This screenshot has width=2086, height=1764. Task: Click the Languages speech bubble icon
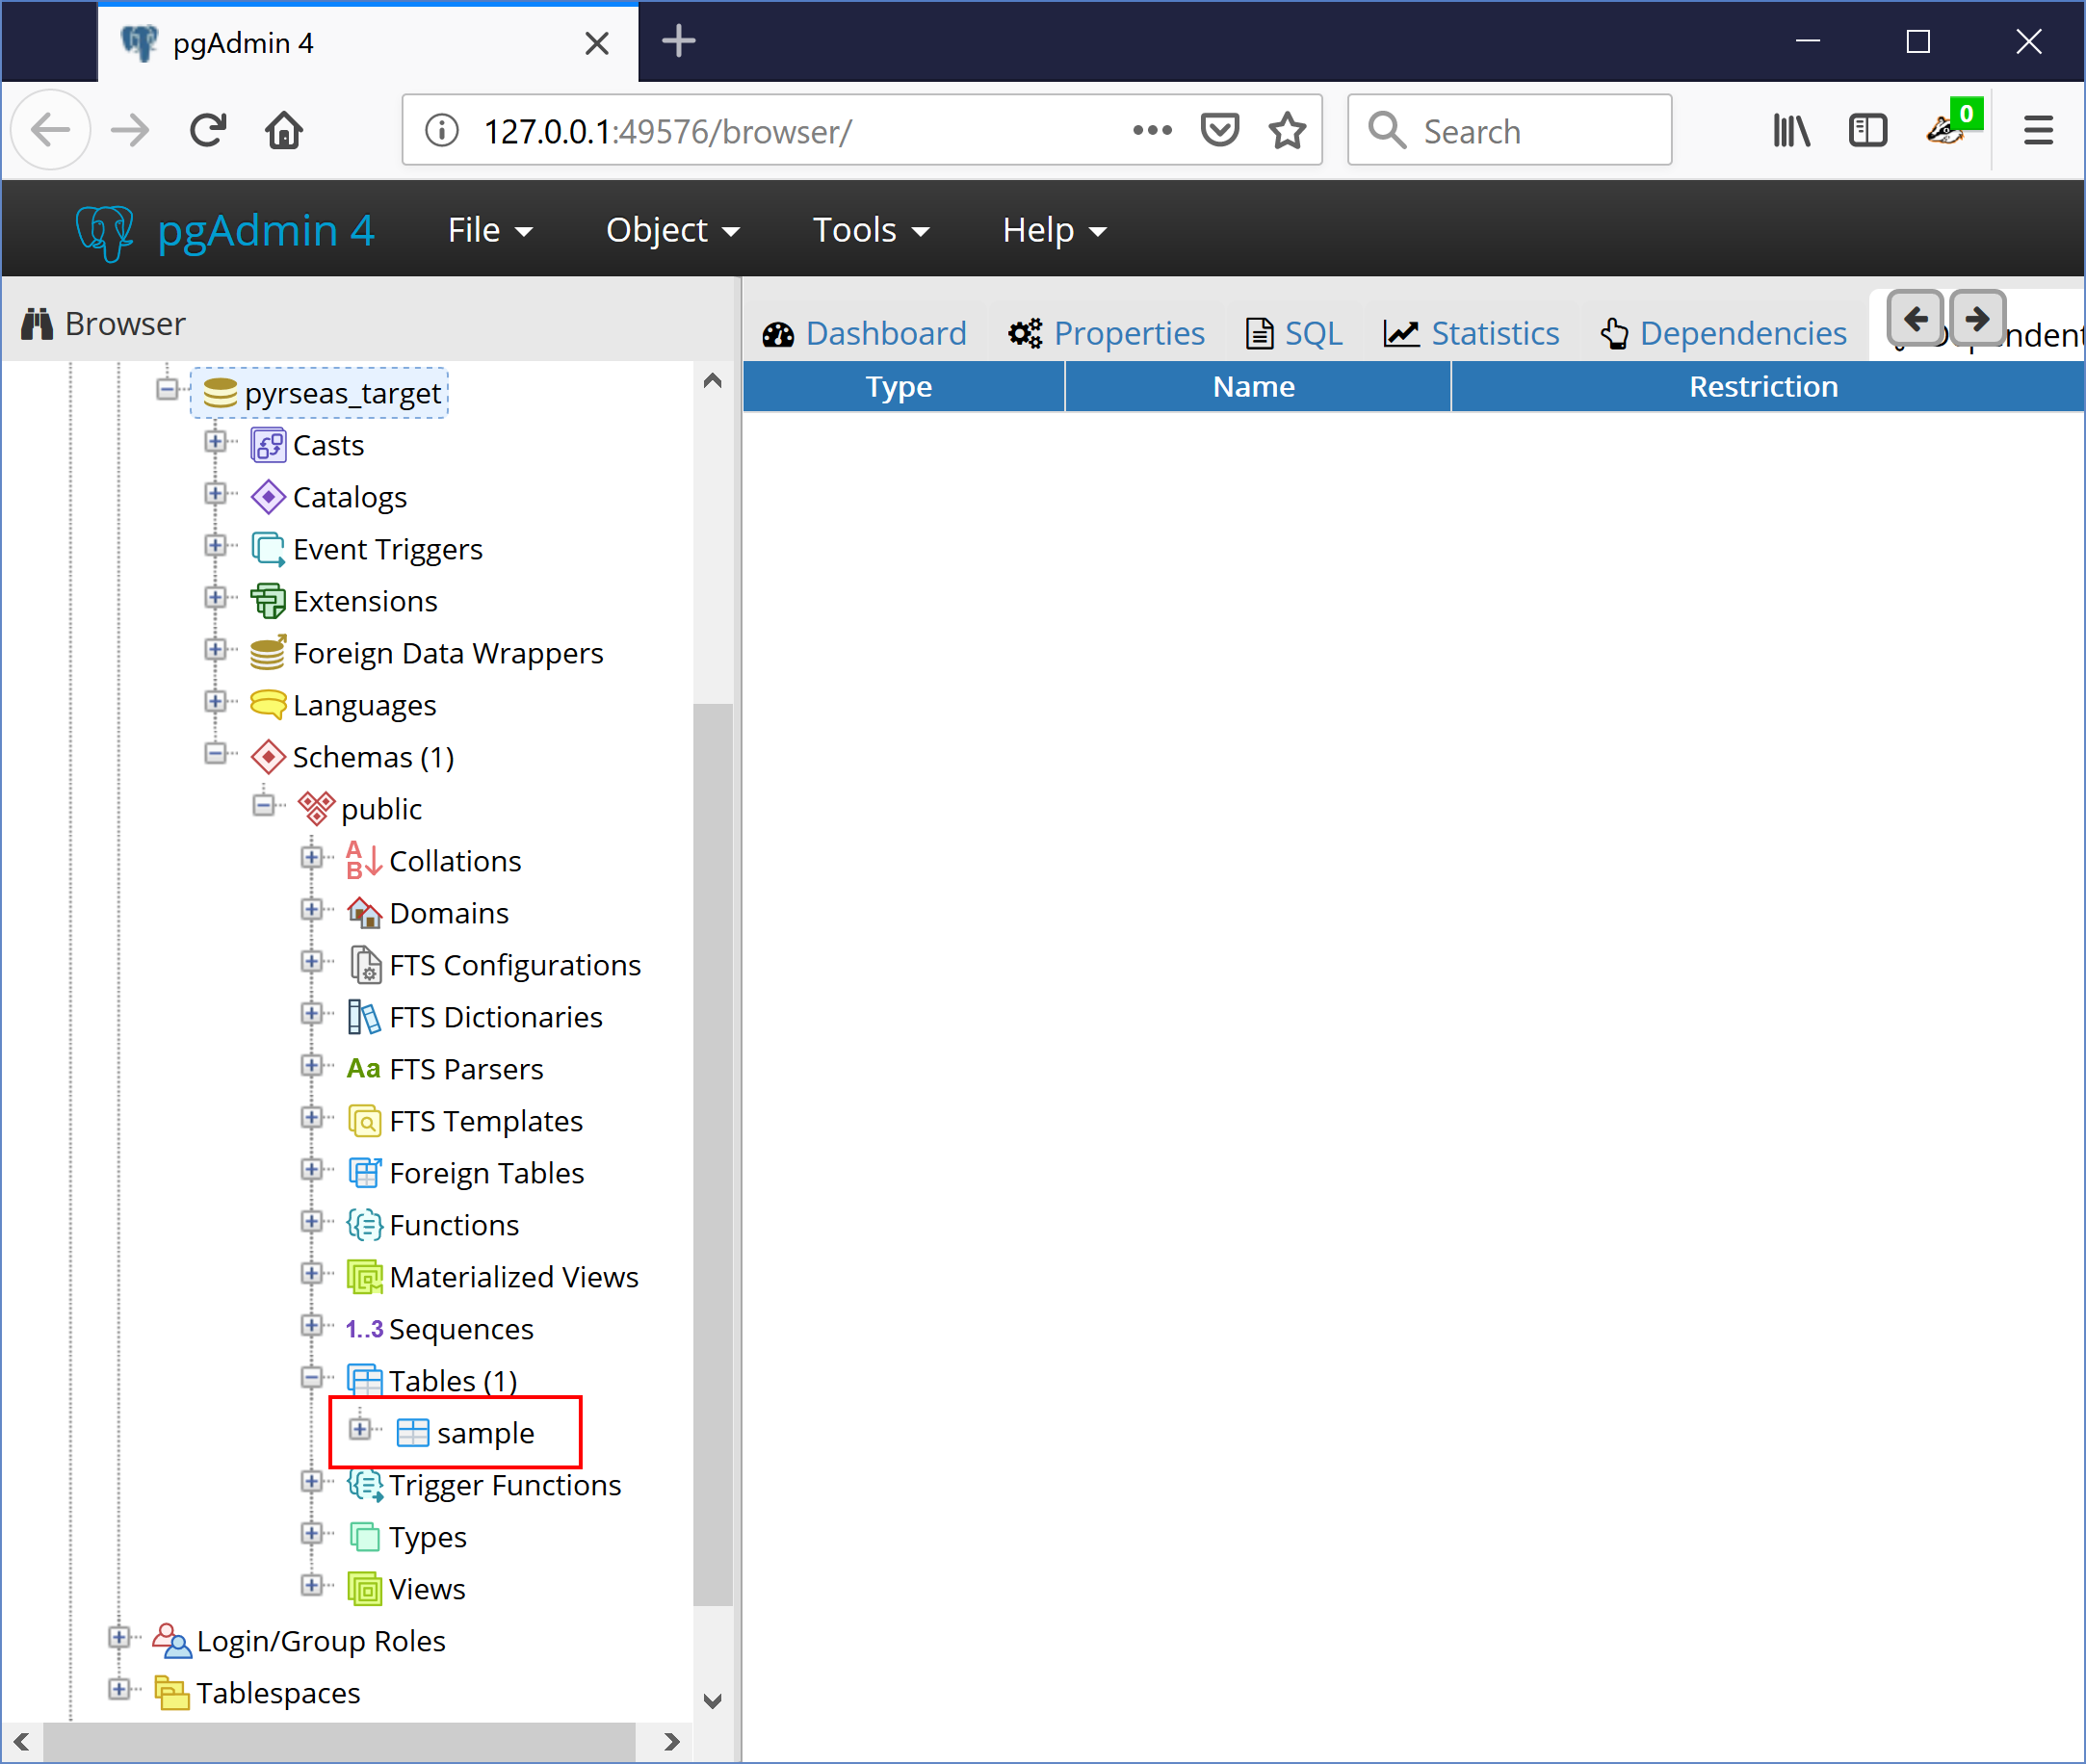click(268, 705)
